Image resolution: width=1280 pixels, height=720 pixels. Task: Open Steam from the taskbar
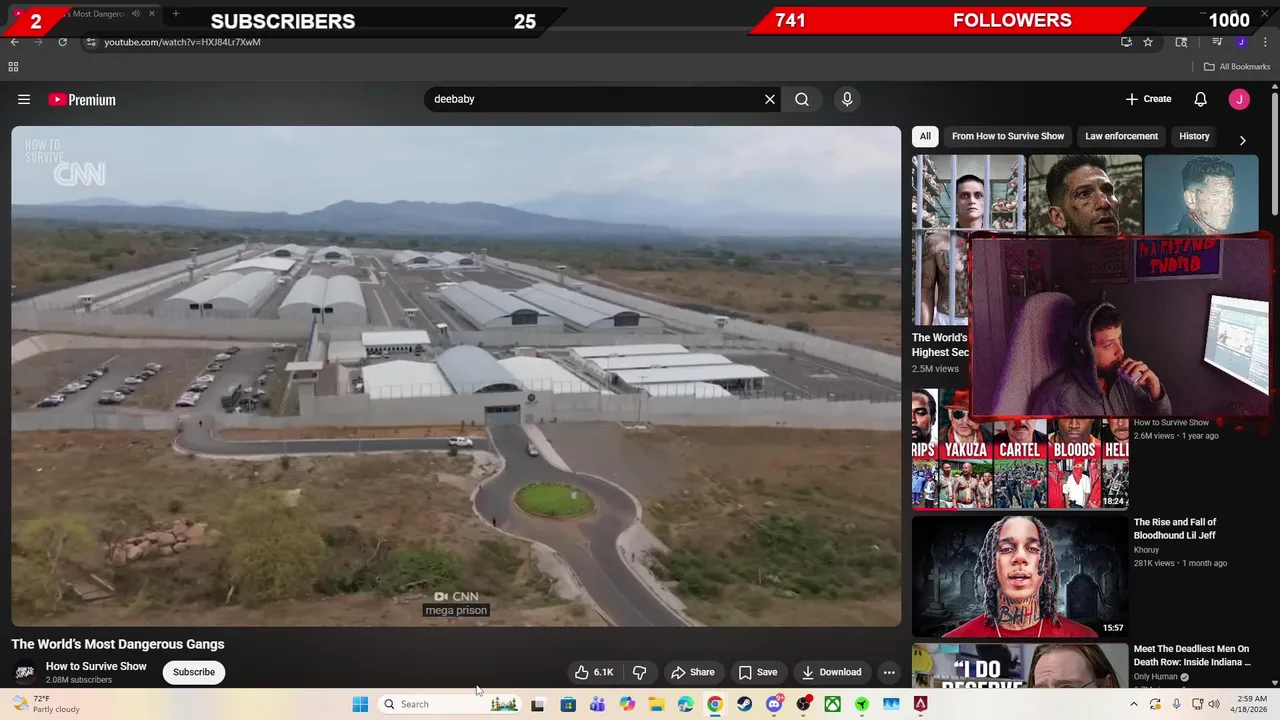[x=744, y=704]
